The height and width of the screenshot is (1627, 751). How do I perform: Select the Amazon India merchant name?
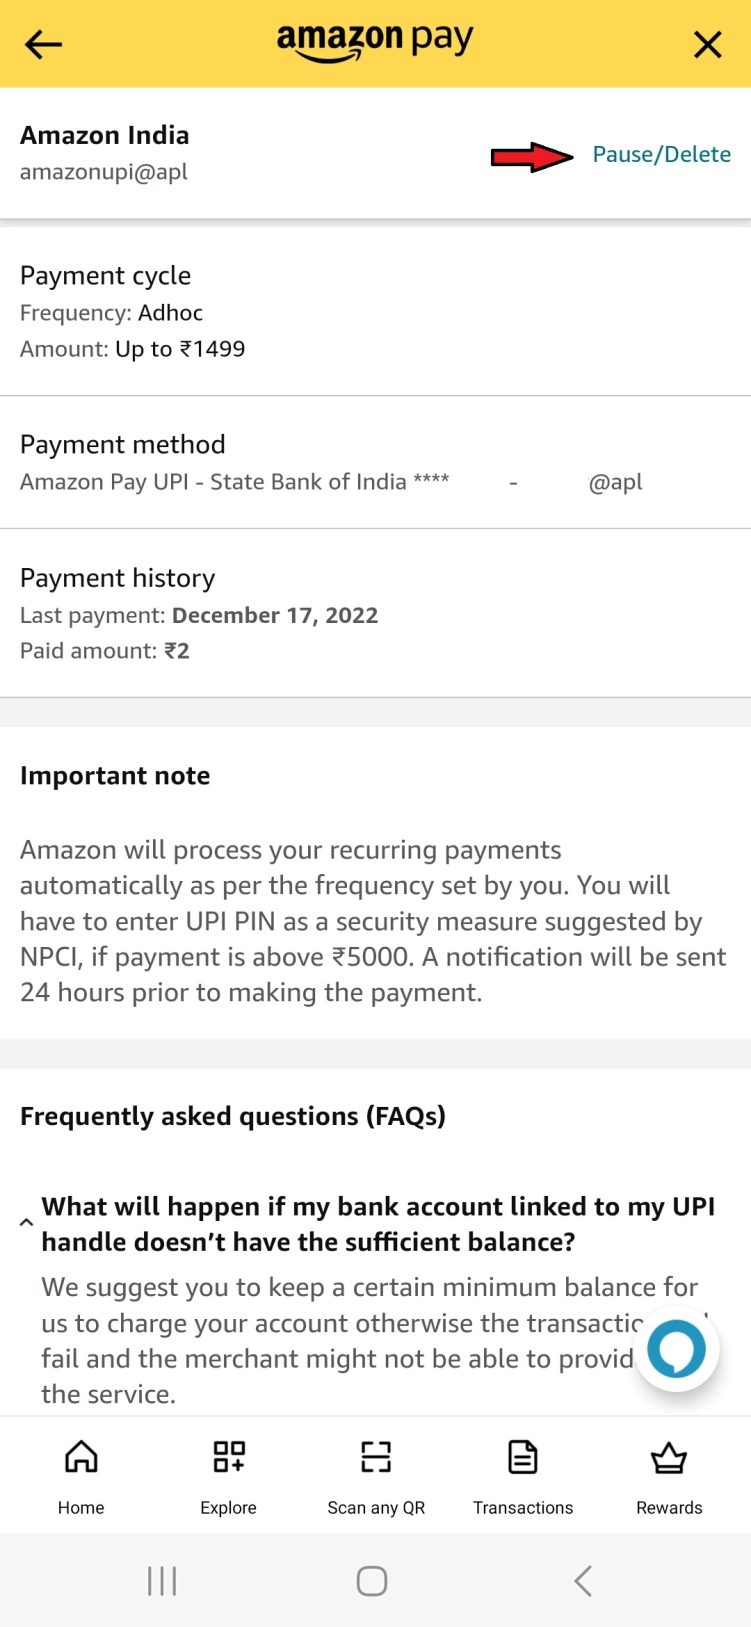tap(104, 135)
